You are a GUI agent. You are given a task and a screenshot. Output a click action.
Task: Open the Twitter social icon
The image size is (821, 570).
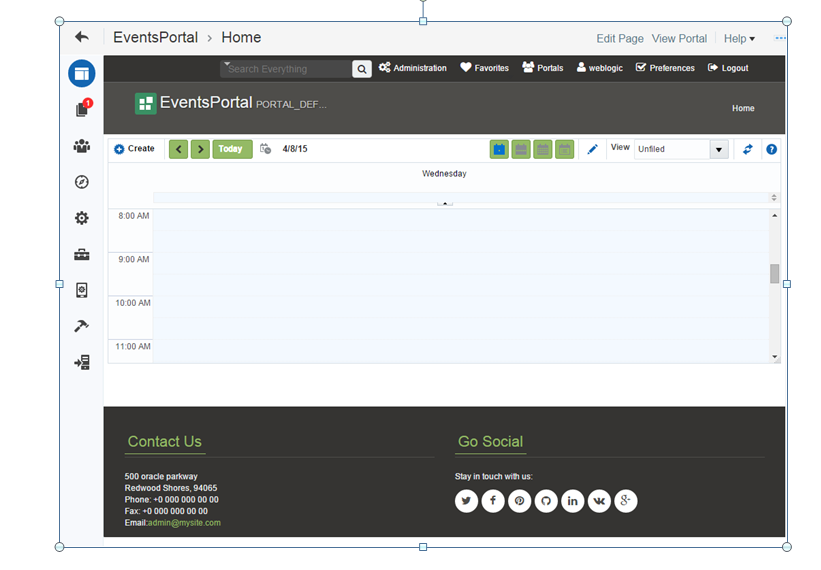click(467, 501)
